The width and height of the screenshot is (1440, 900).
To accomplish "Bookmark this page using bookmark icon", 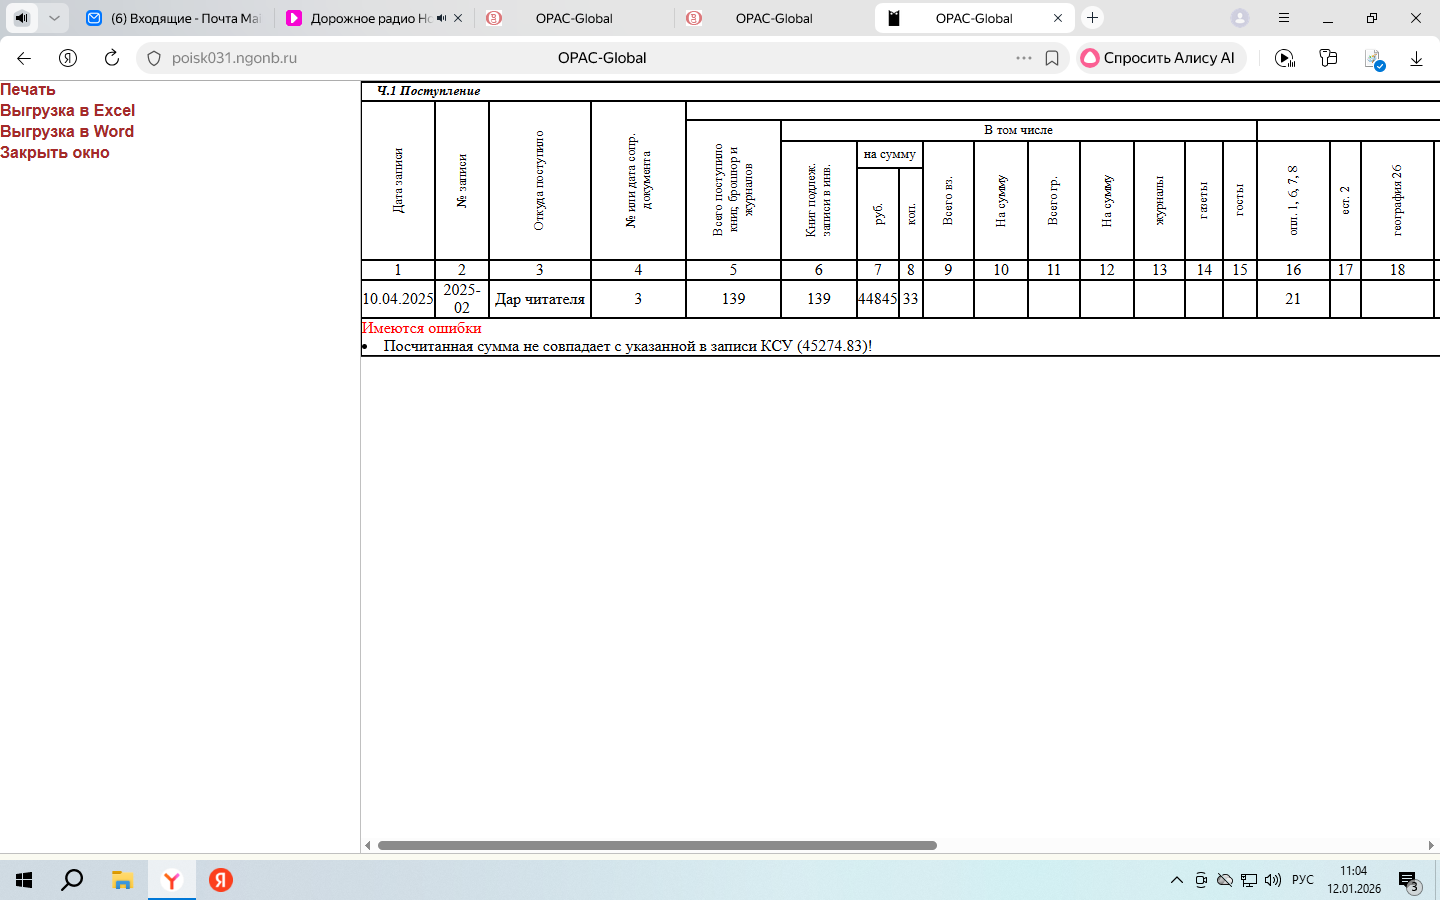I will 1052,58.
